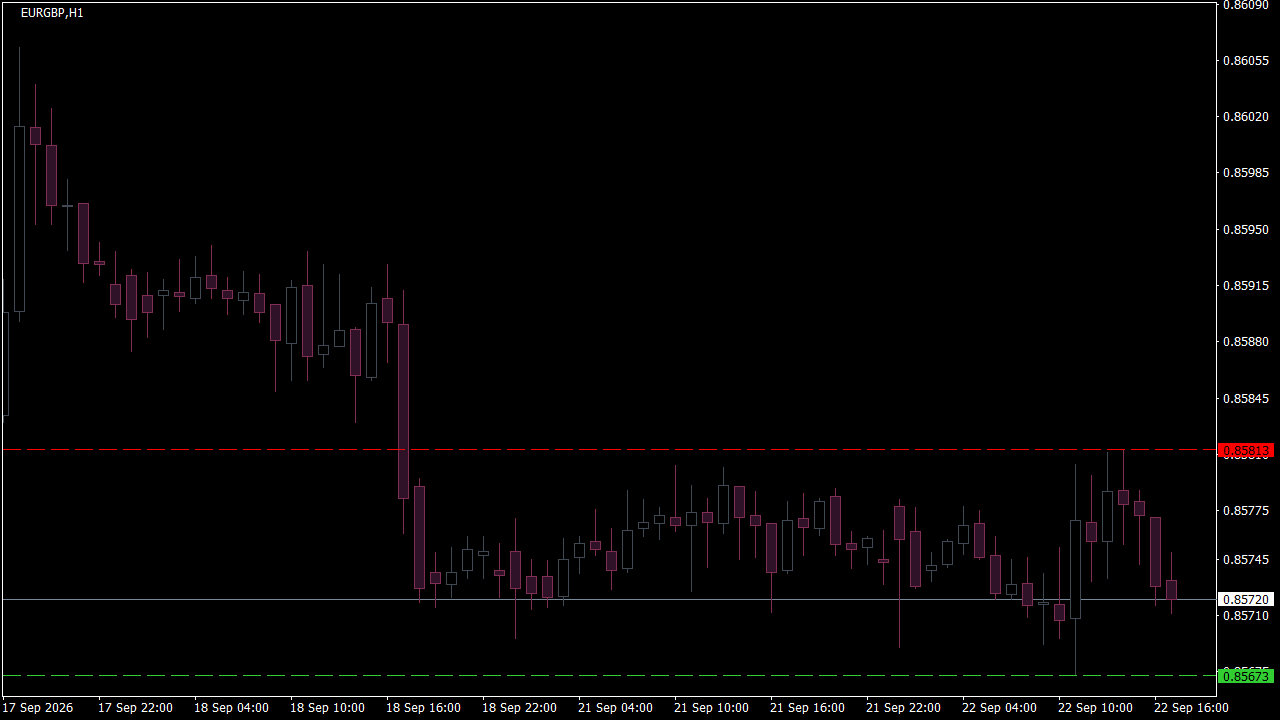Click the 0.85710 price scale label
This screenshot has height=720, width=1280.
pos(1247,615)
